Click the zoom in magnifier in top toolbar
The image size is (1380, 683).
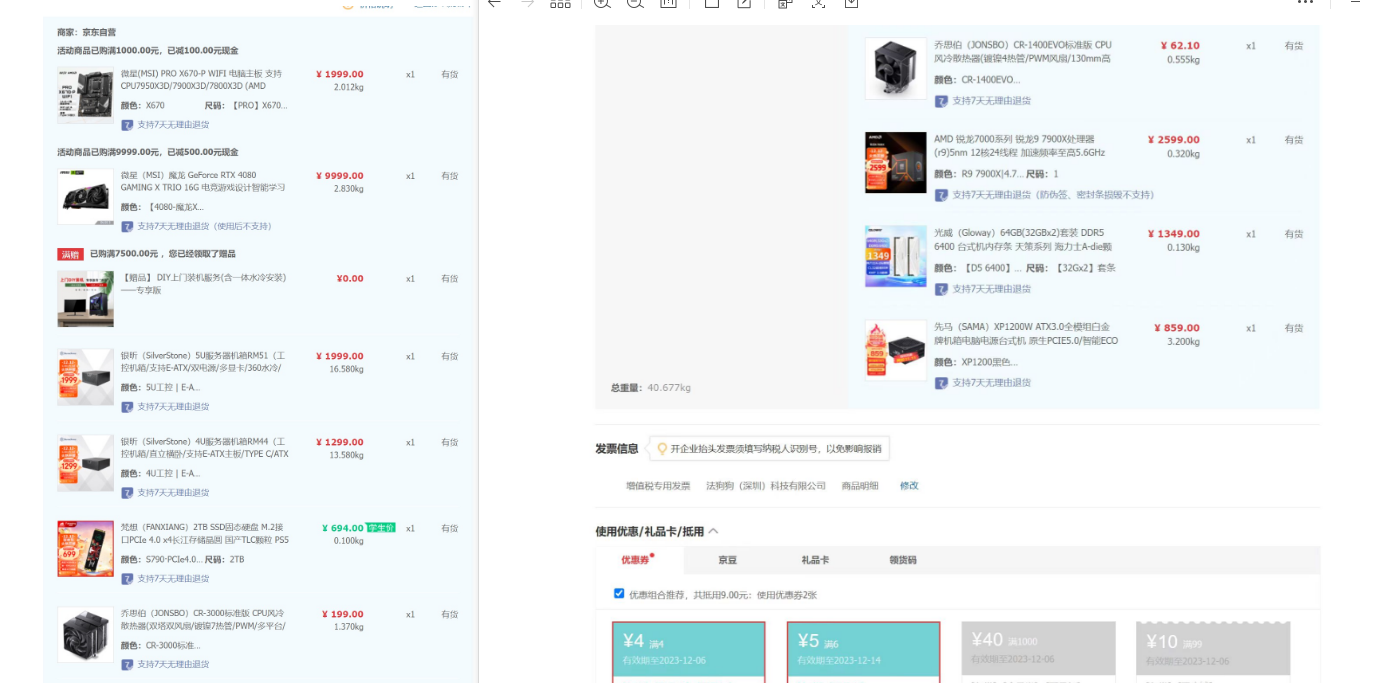click(602, 3)
